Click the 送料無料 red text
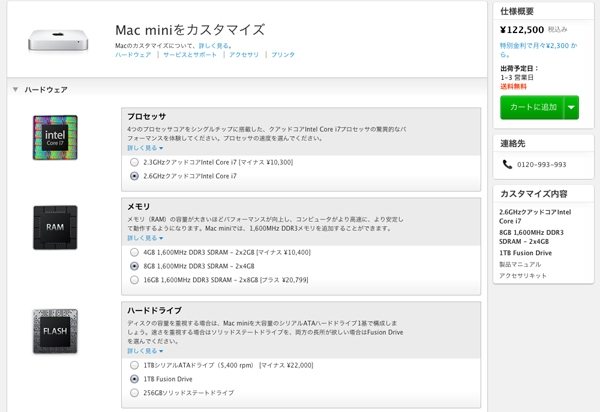Image resolution: width=600 pixels, height=412 pixels. coord(513,86)
